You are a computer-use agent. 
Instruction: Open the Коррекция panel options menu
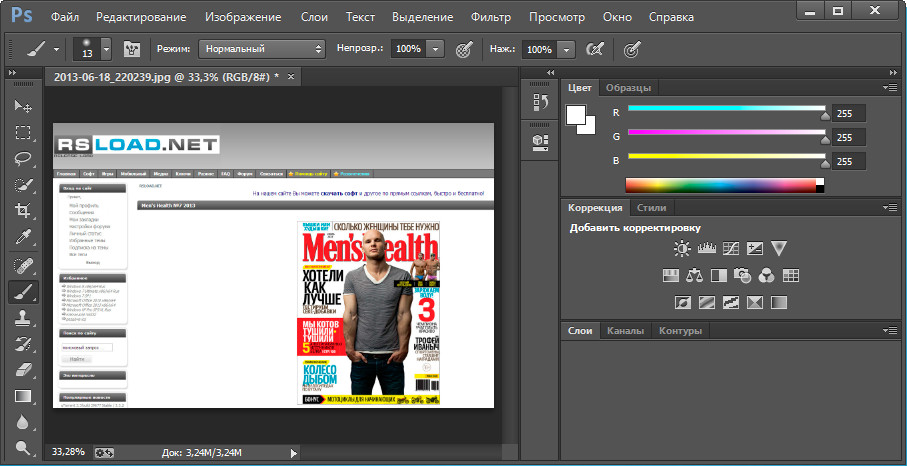point(890,207)
